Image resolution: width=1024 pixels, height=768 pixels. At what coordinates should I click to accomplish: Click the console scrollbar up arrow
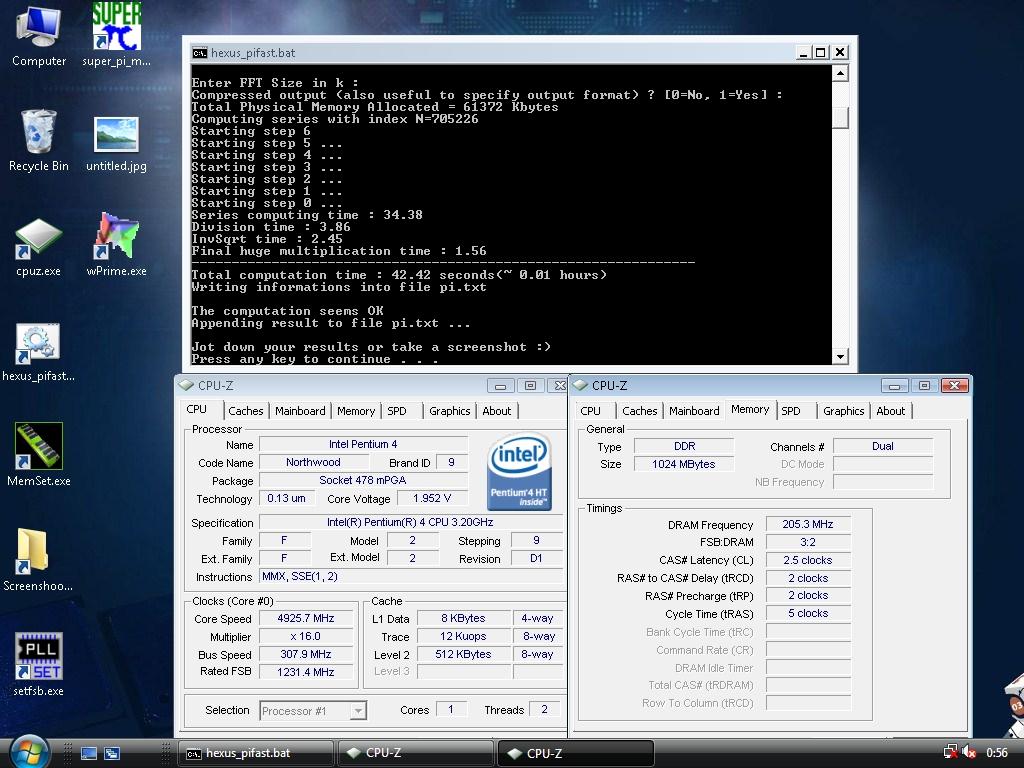coord(840,73)
